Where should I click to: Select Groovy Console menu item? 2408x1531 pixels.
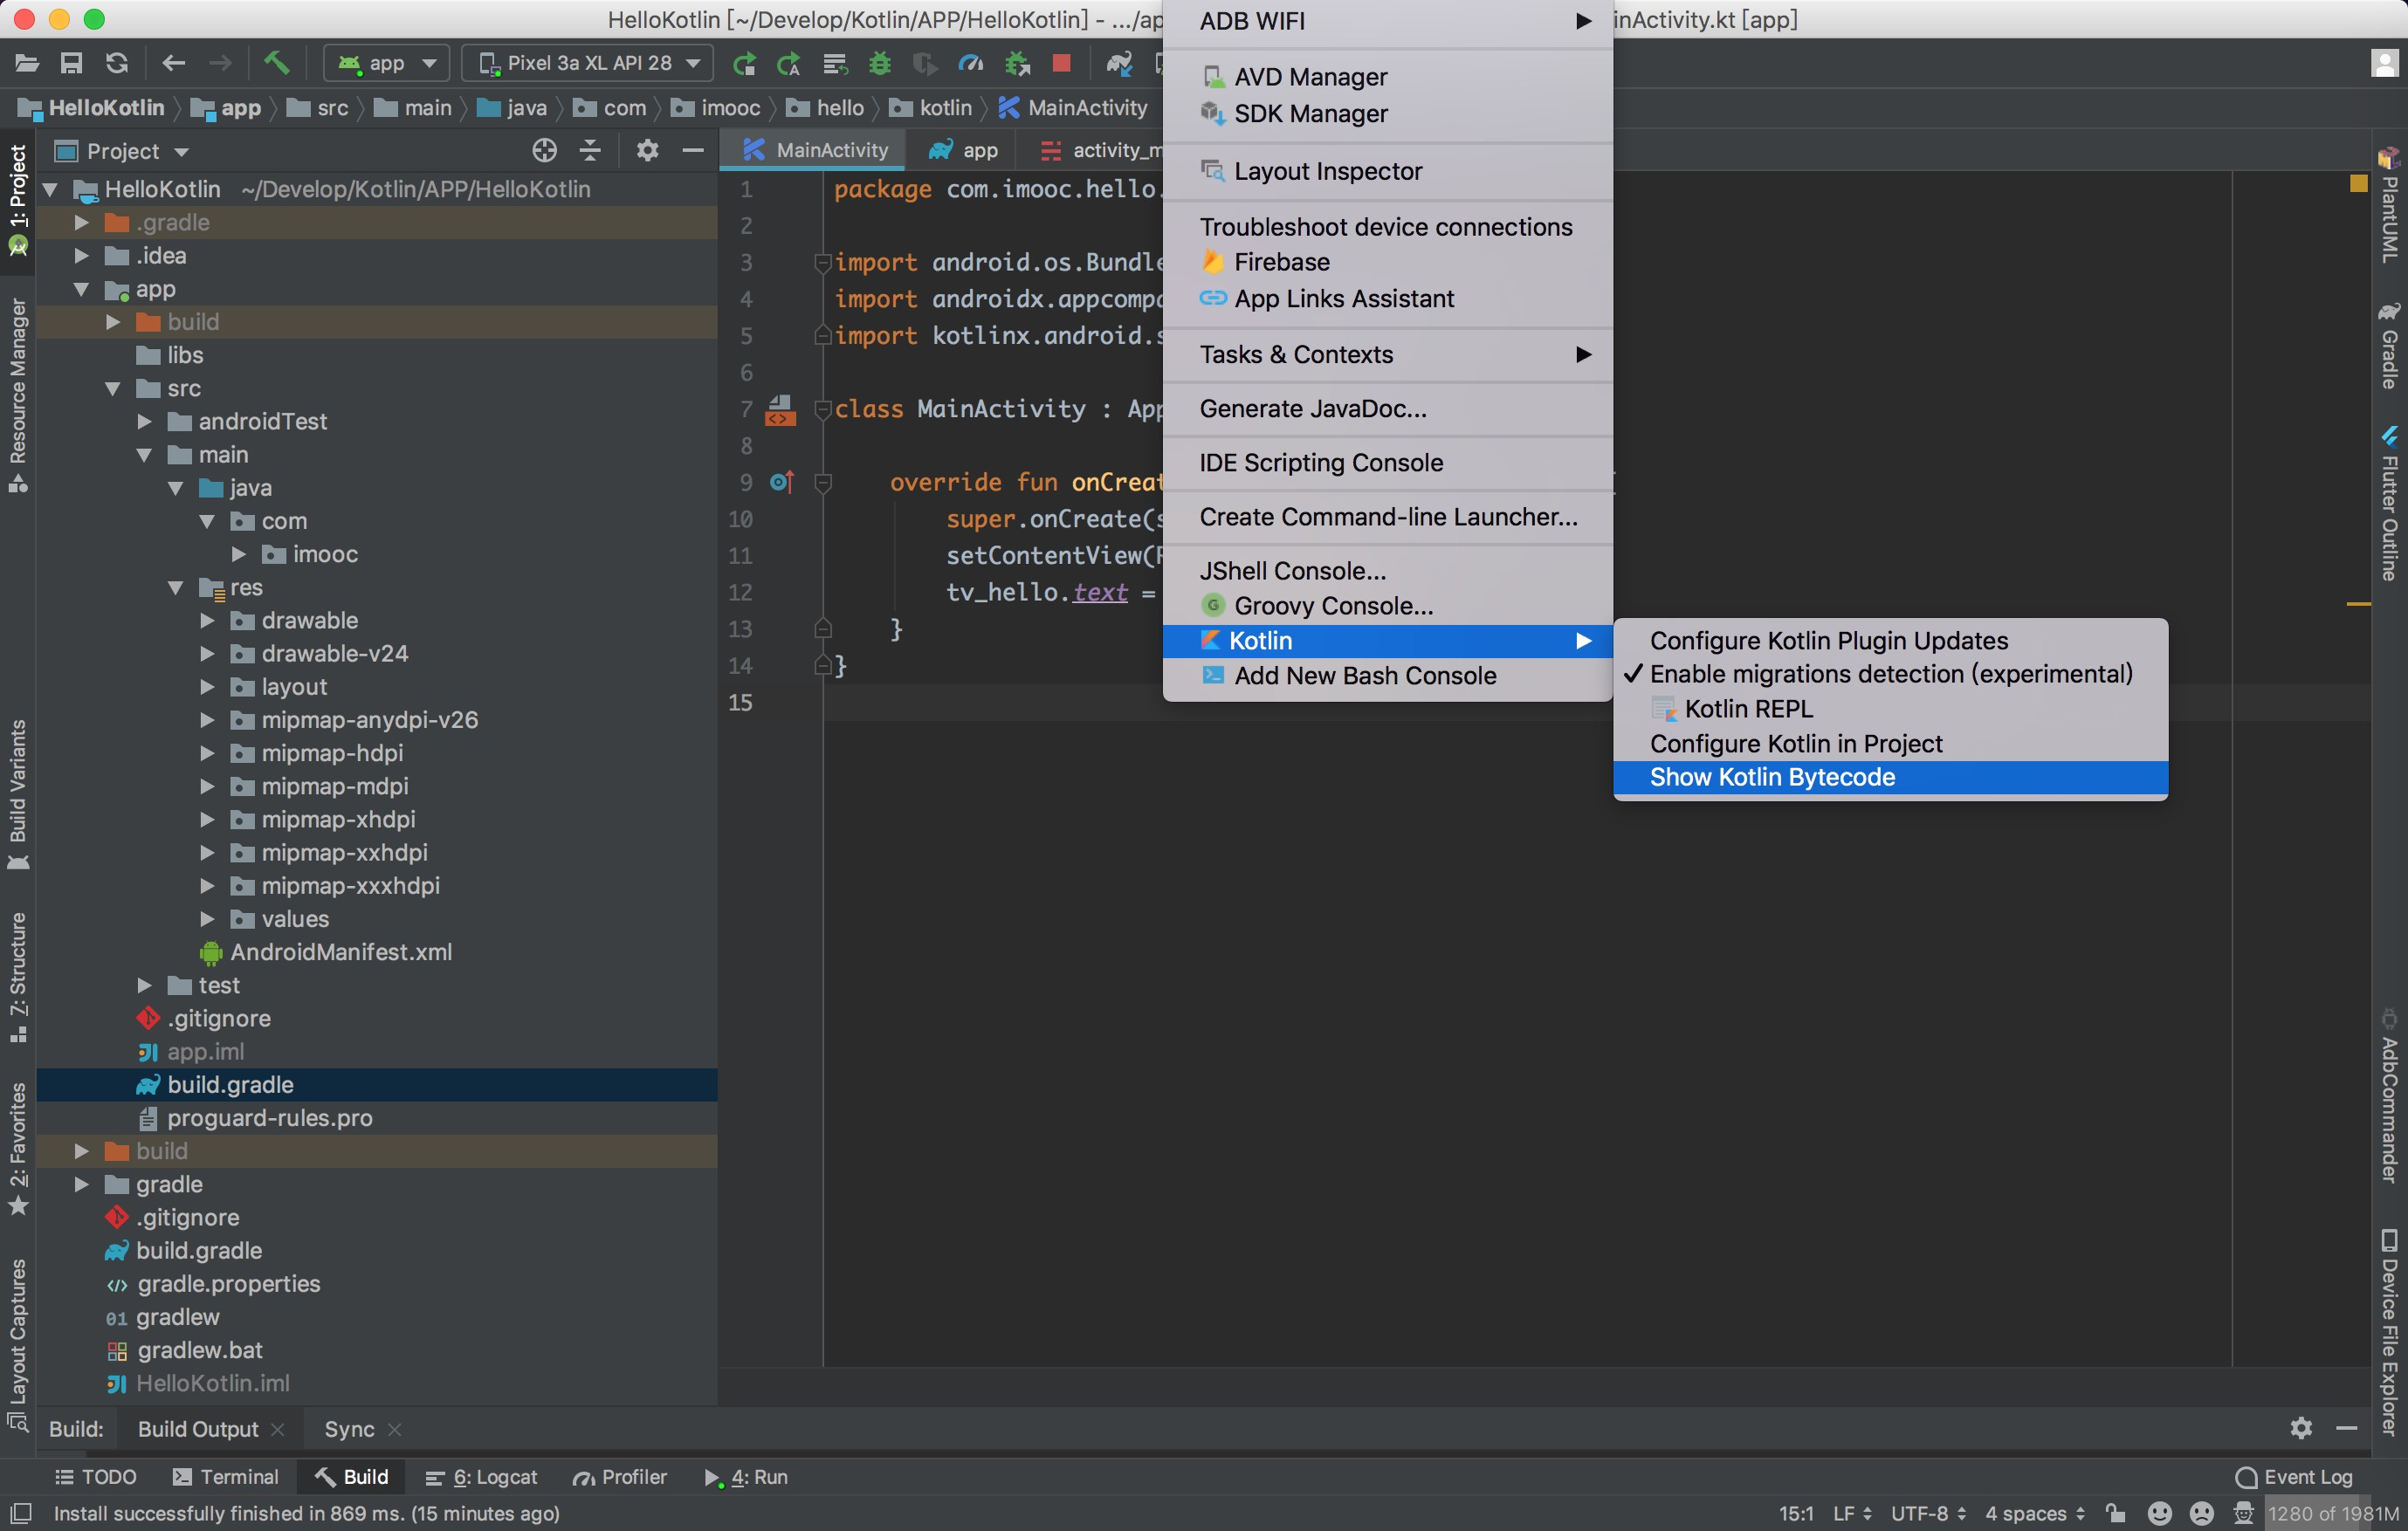pyautogui.click(x=1387, y=606)
